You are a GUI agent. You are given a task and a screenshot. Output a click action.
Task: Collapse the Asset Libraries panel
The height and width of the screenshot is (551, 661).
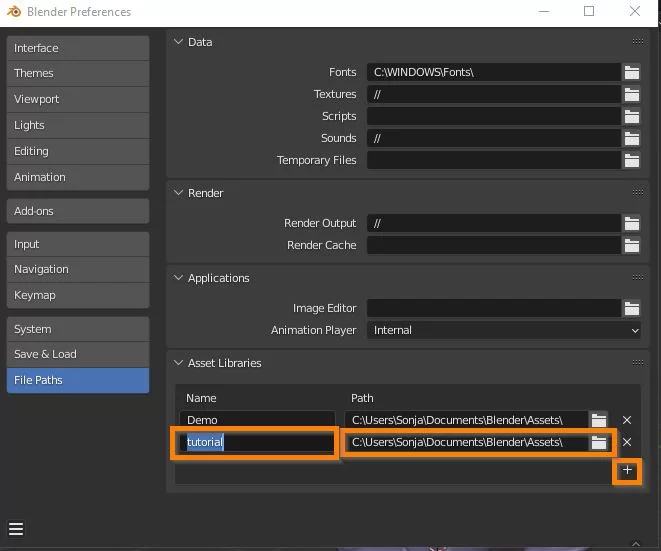179,363
